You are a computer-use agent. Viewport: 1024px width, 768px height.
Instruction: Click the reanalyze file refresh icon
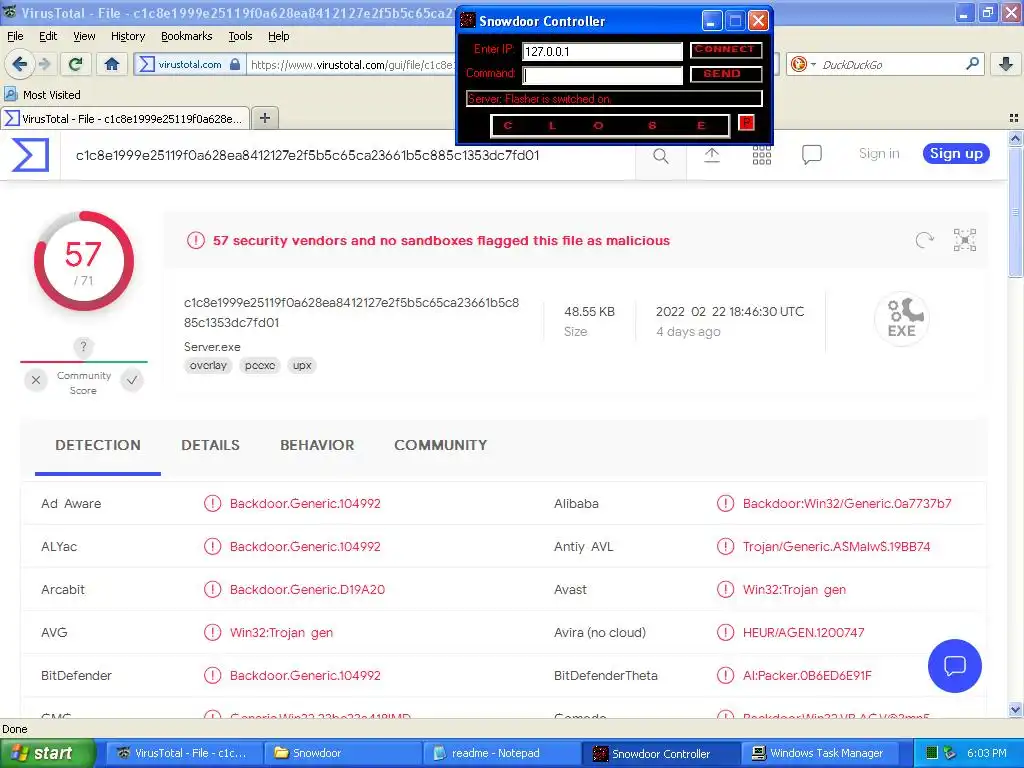point(925,240)
